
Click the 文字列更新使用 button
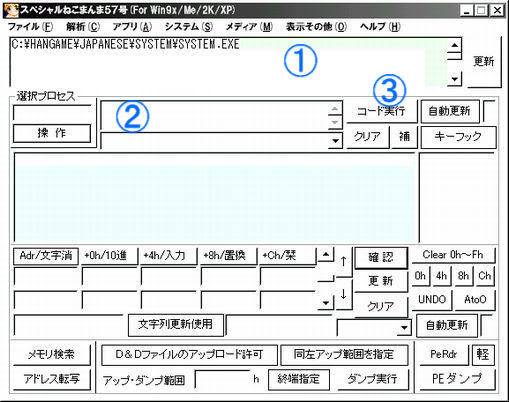tap(175, 324)
